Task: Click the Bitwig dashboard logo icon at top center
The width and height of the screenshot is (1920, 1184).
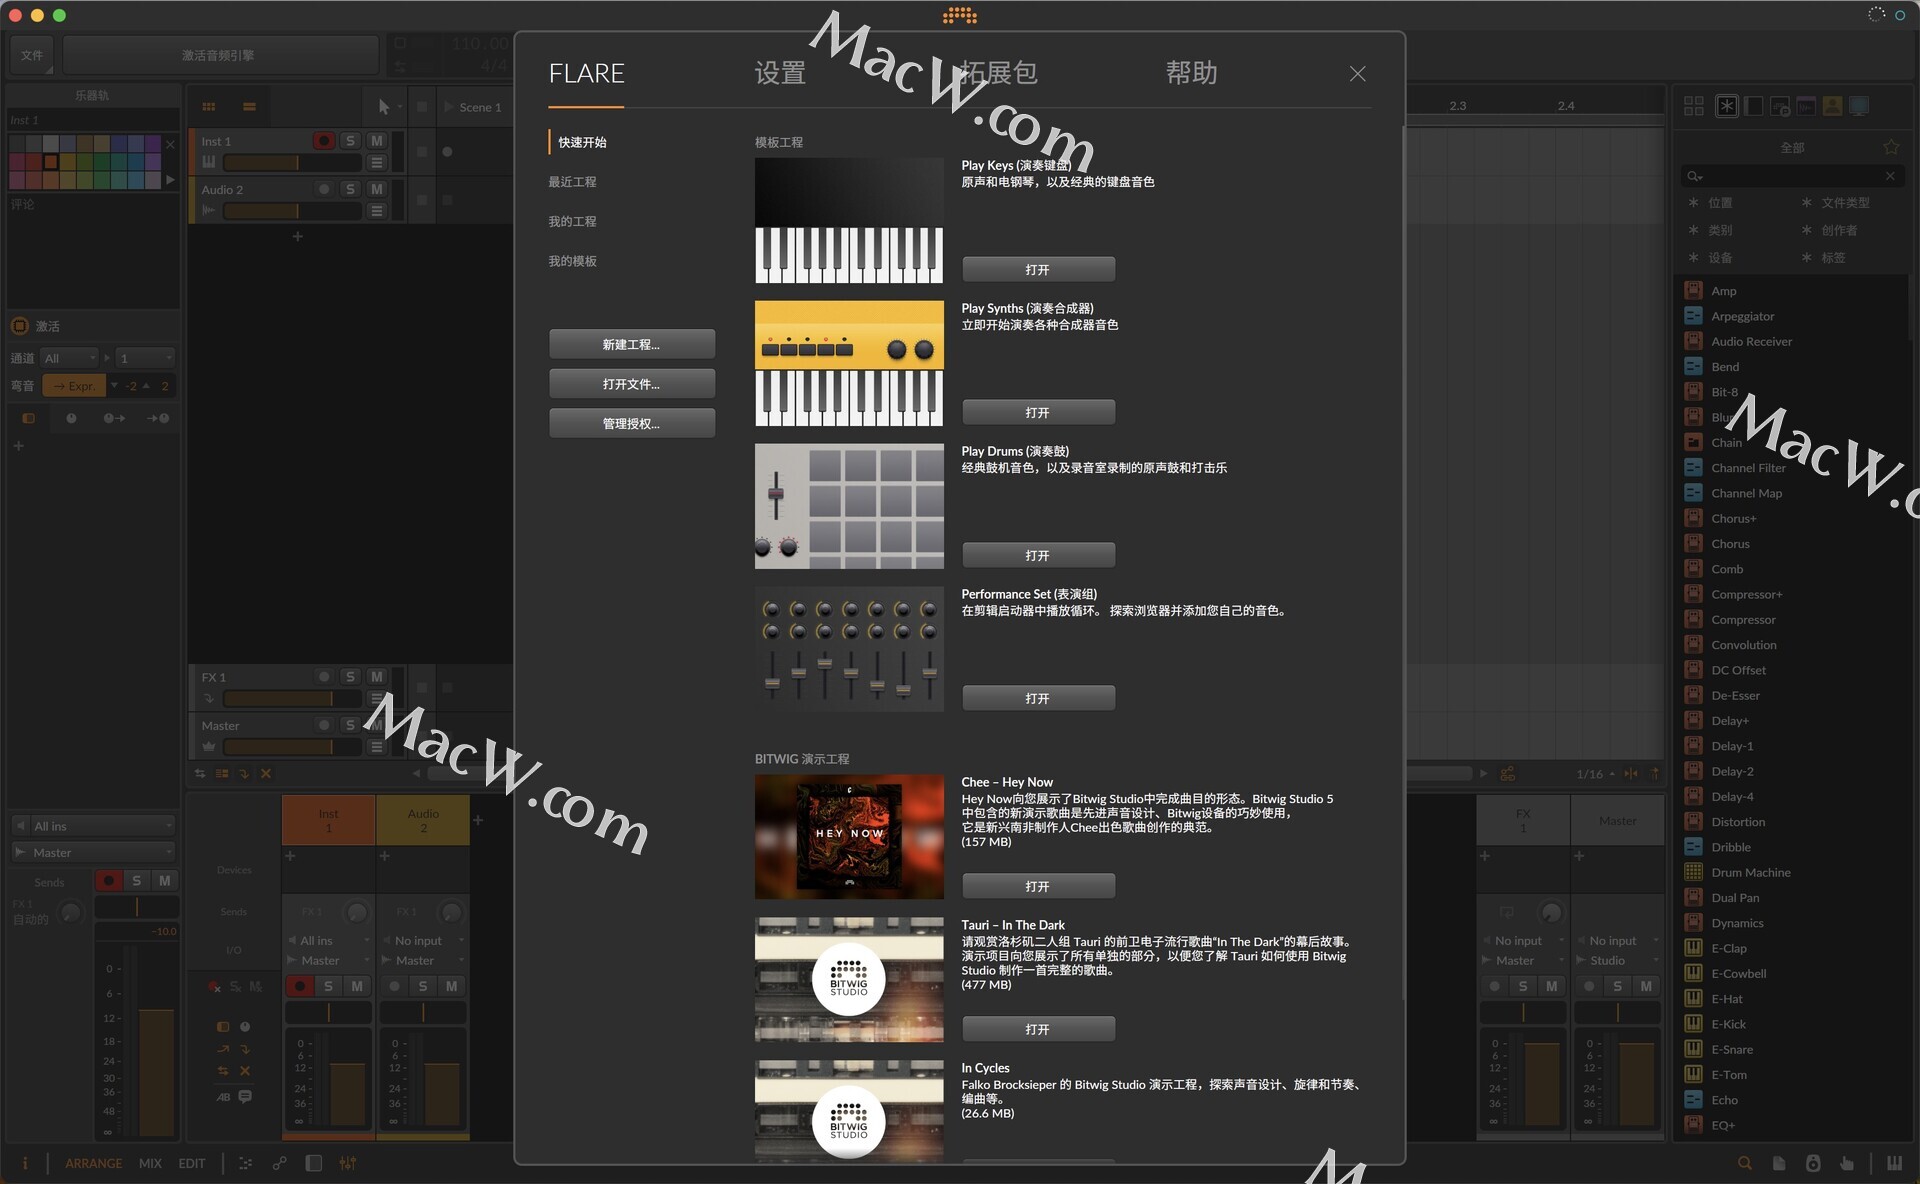Action: click(959, 15)
